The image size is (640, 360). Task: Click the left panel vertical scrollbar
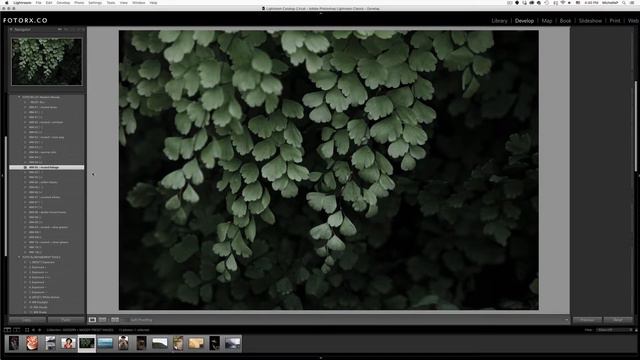click(6, 196)
